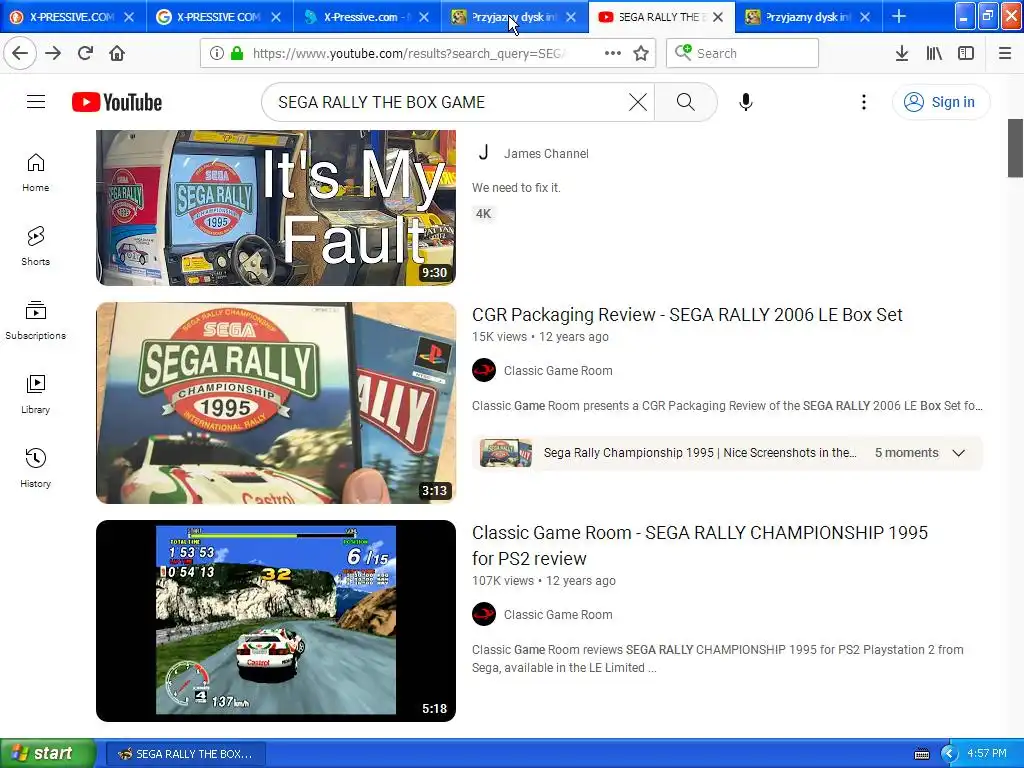
Task: Expand the 5 moments chevron
Action: coord(959,453)
